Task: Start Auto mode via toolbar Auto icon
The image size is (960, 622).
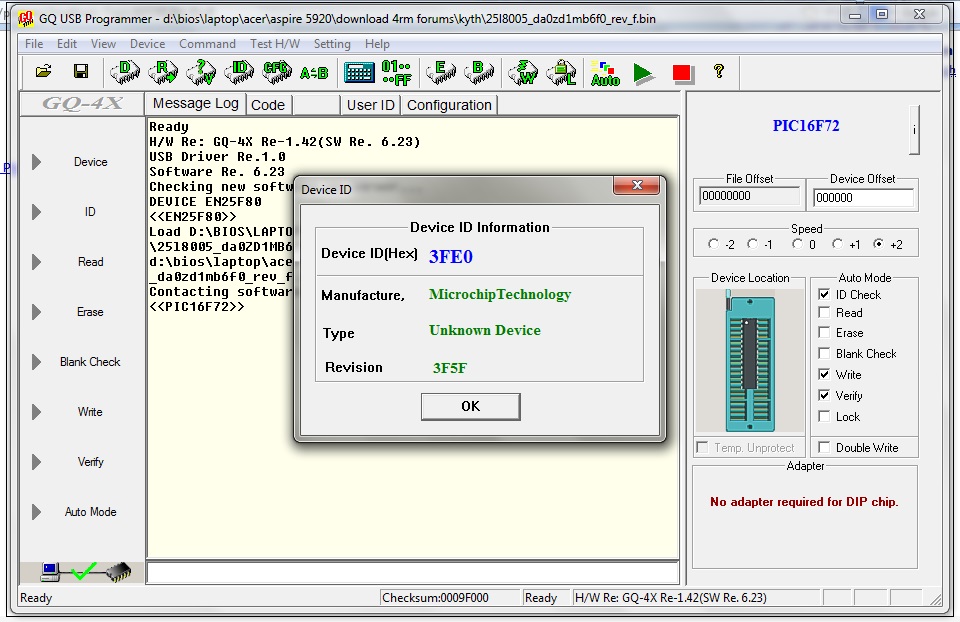Action: coord(606,73)
